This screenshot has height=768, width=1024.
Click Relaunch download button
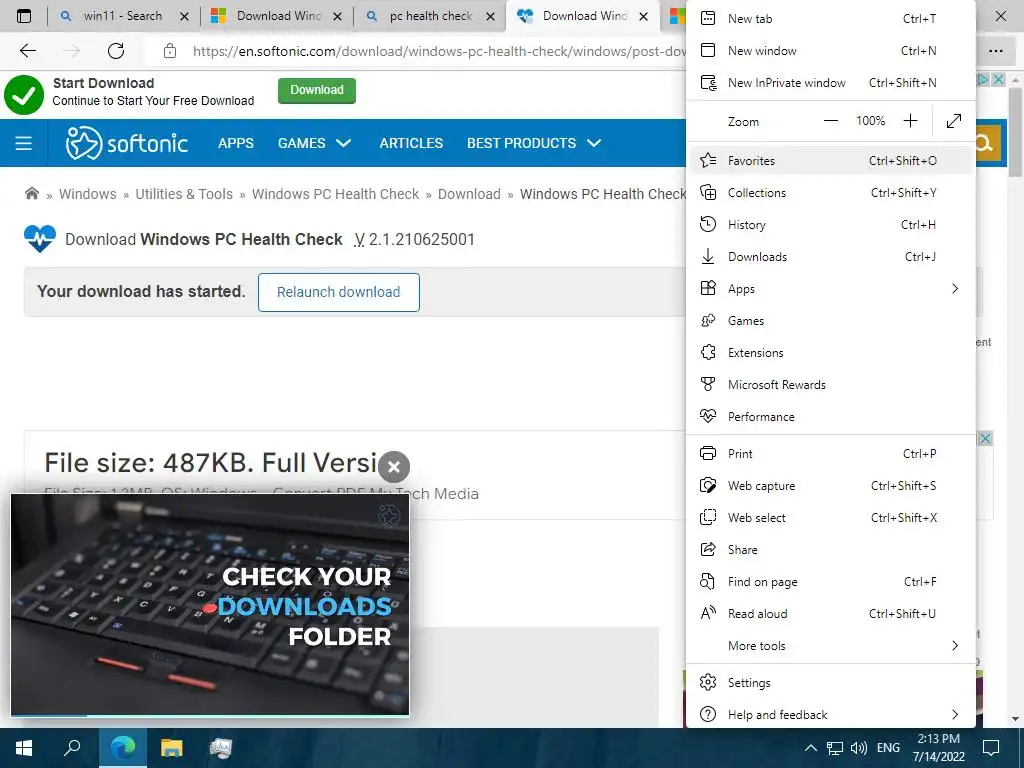(338, 293)
